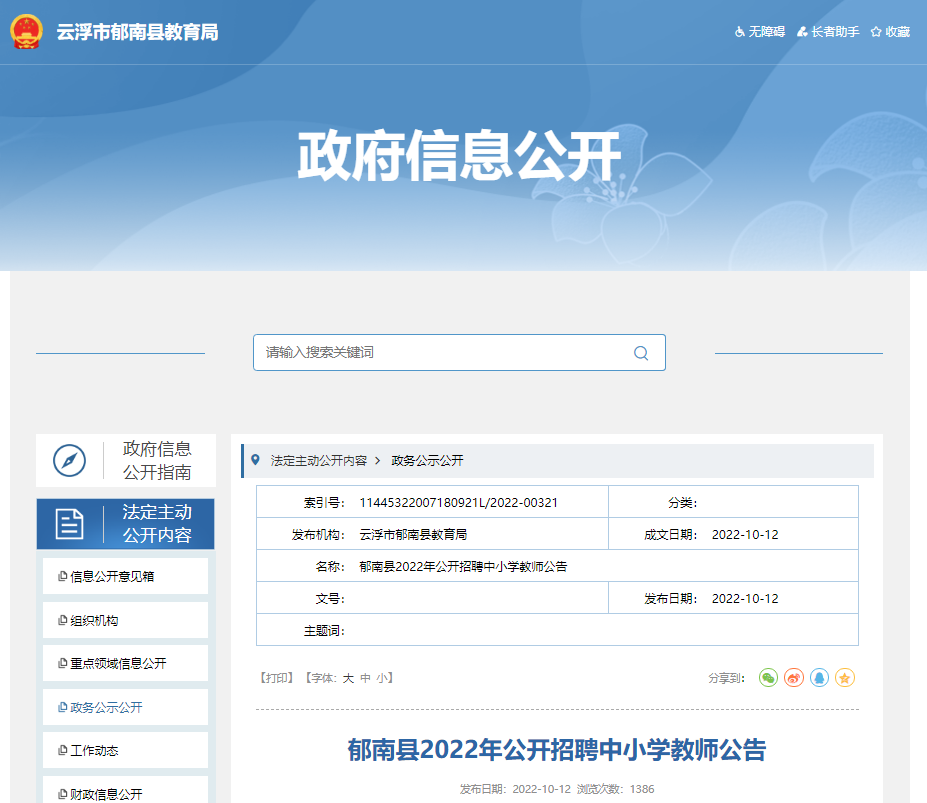The width and height of the screenshot is (927, 803).
Task: Click 收藏 to bookmark the site
Action: [890, 32]
